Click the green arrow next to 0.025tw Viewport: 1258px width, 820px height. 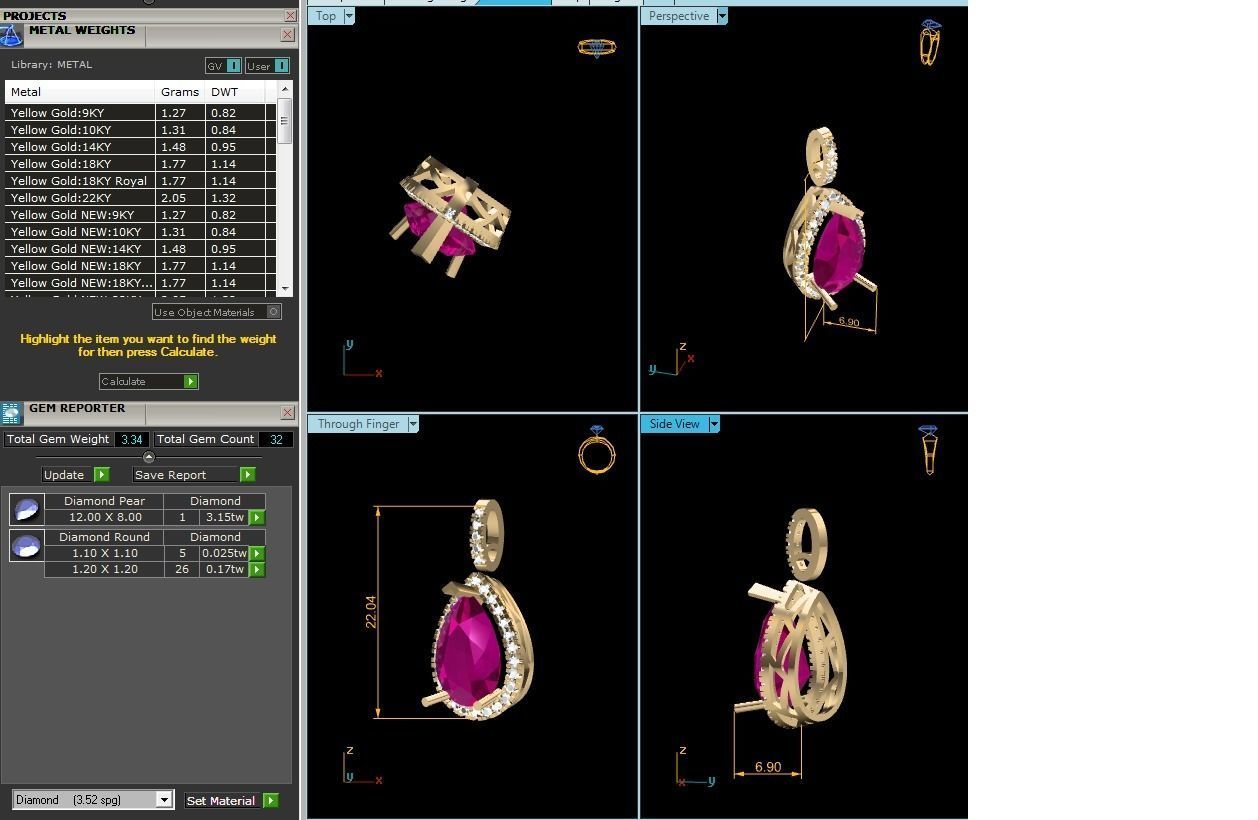pos(257,553)
